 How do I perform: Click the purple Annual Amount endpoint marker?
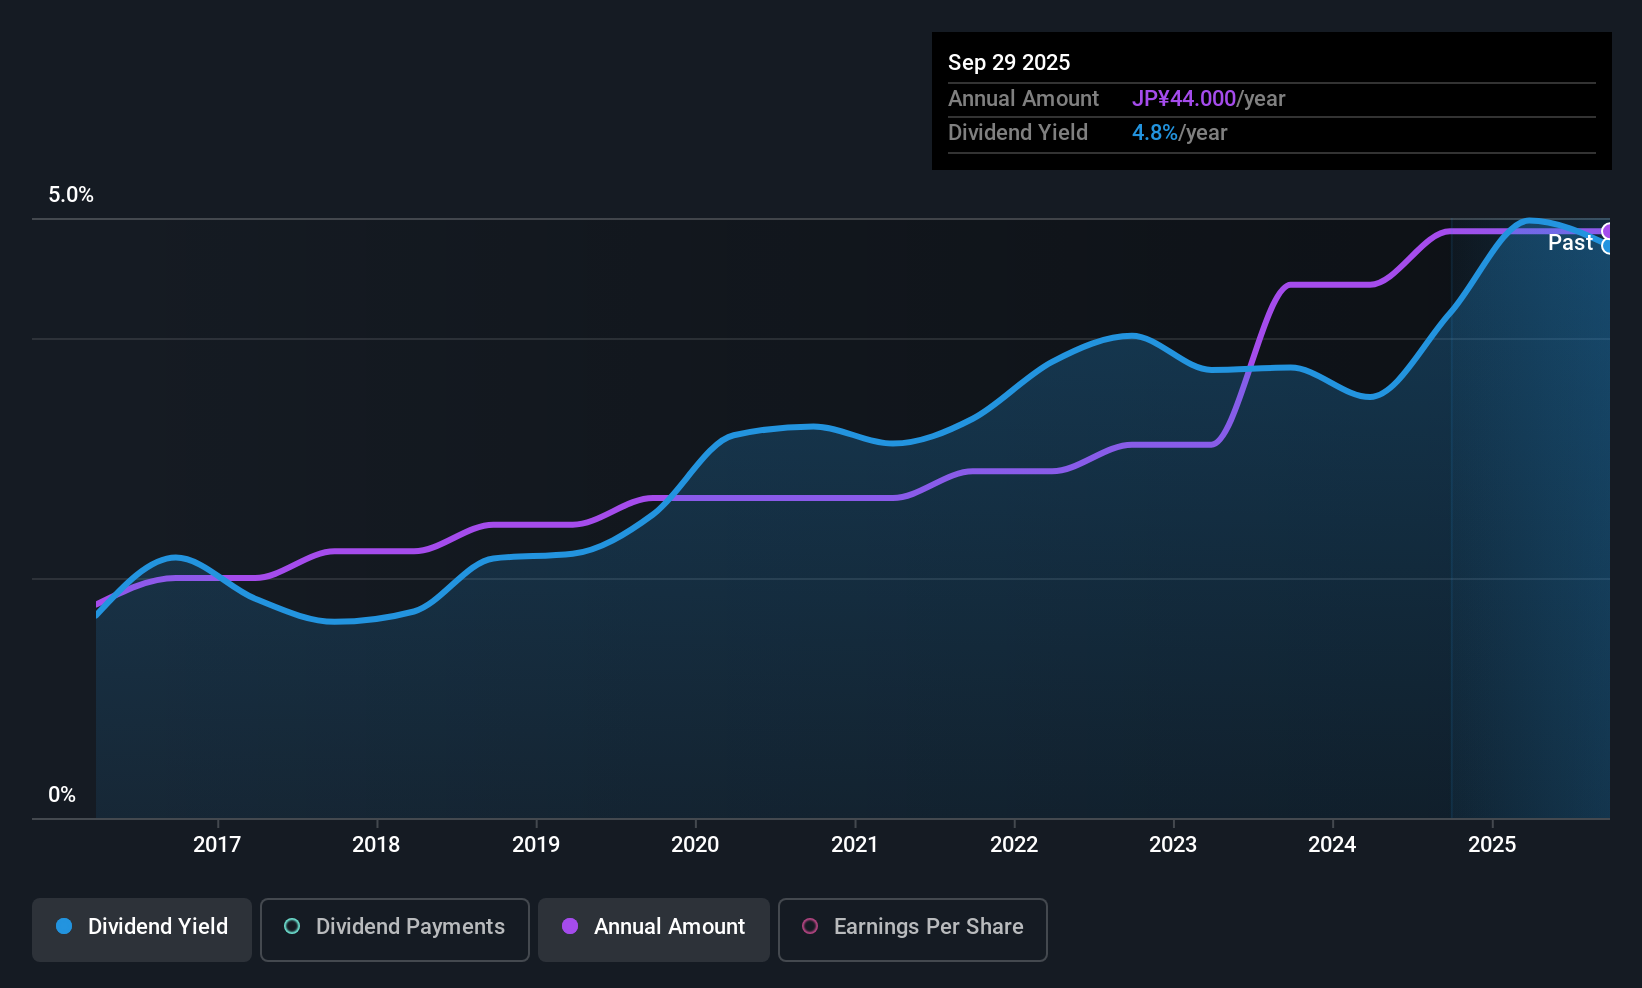coord(1608,232)
